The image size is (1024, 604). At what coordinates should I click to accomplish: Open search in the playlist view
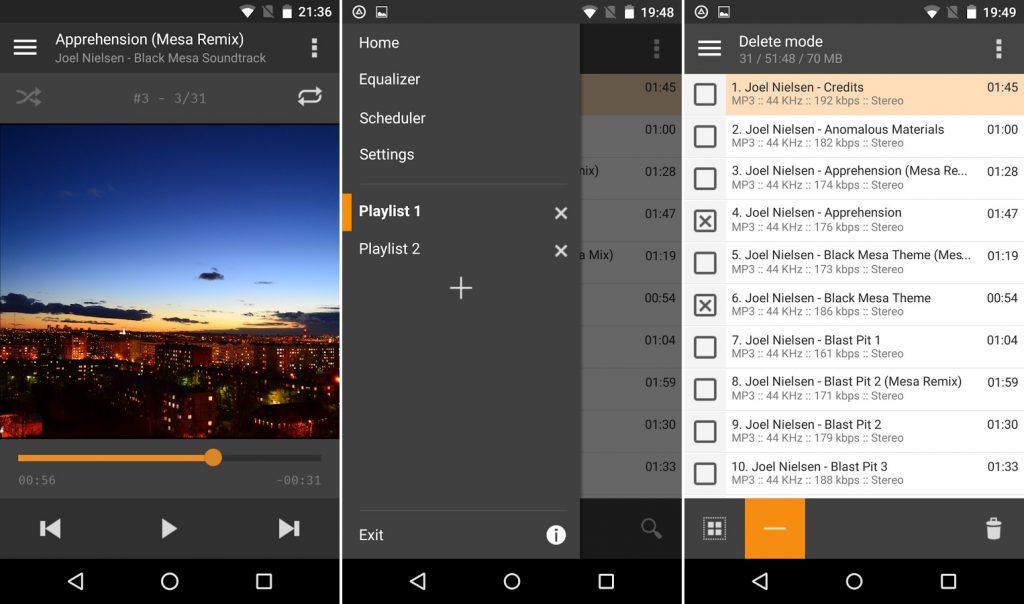tap(651, 529)
